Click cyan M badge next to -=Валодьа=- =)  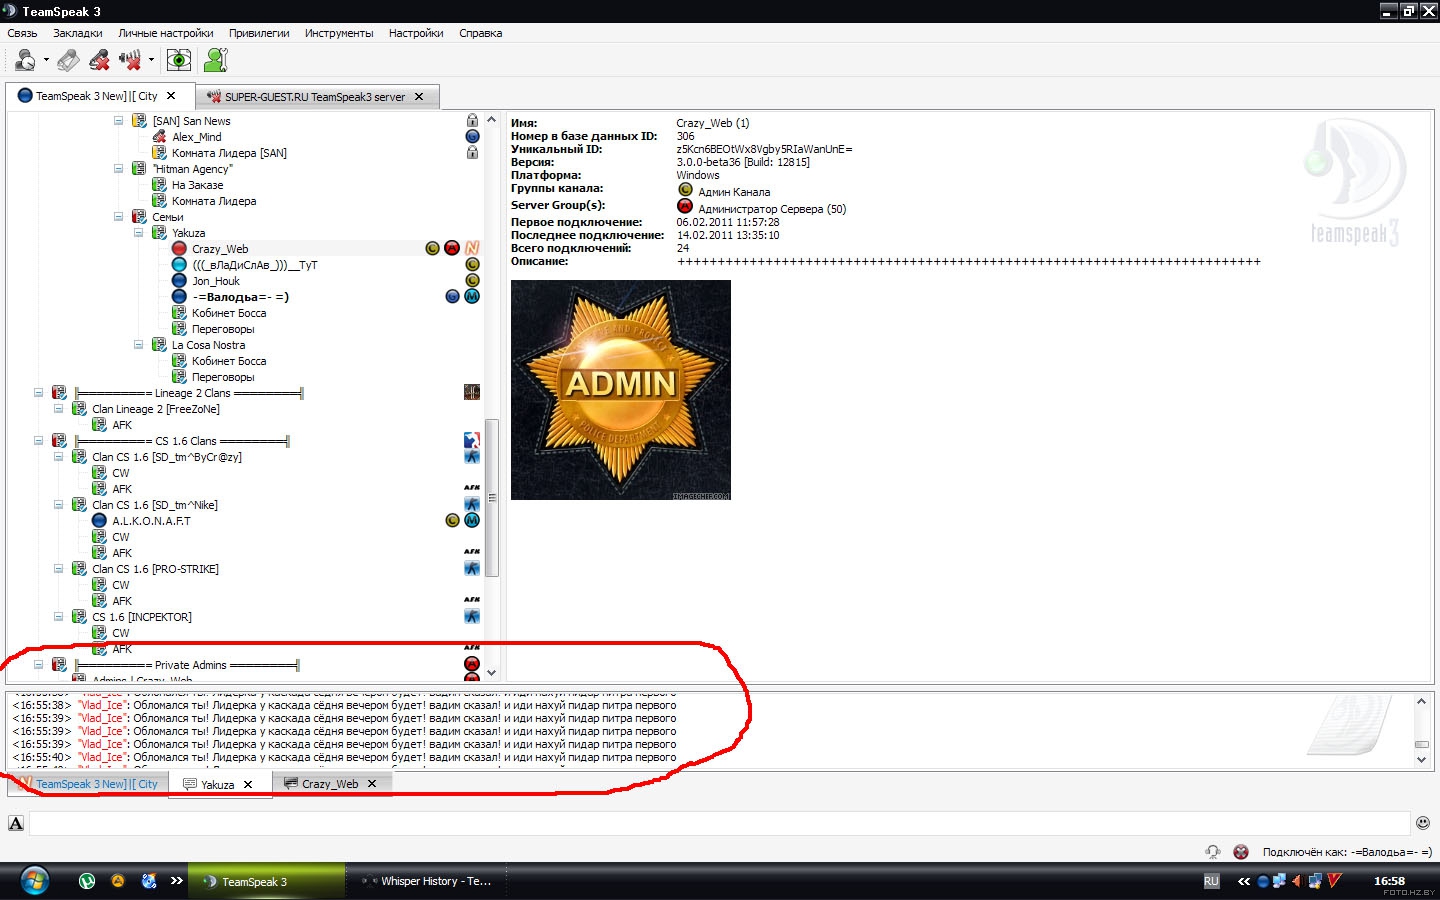[x=472, y=297]
